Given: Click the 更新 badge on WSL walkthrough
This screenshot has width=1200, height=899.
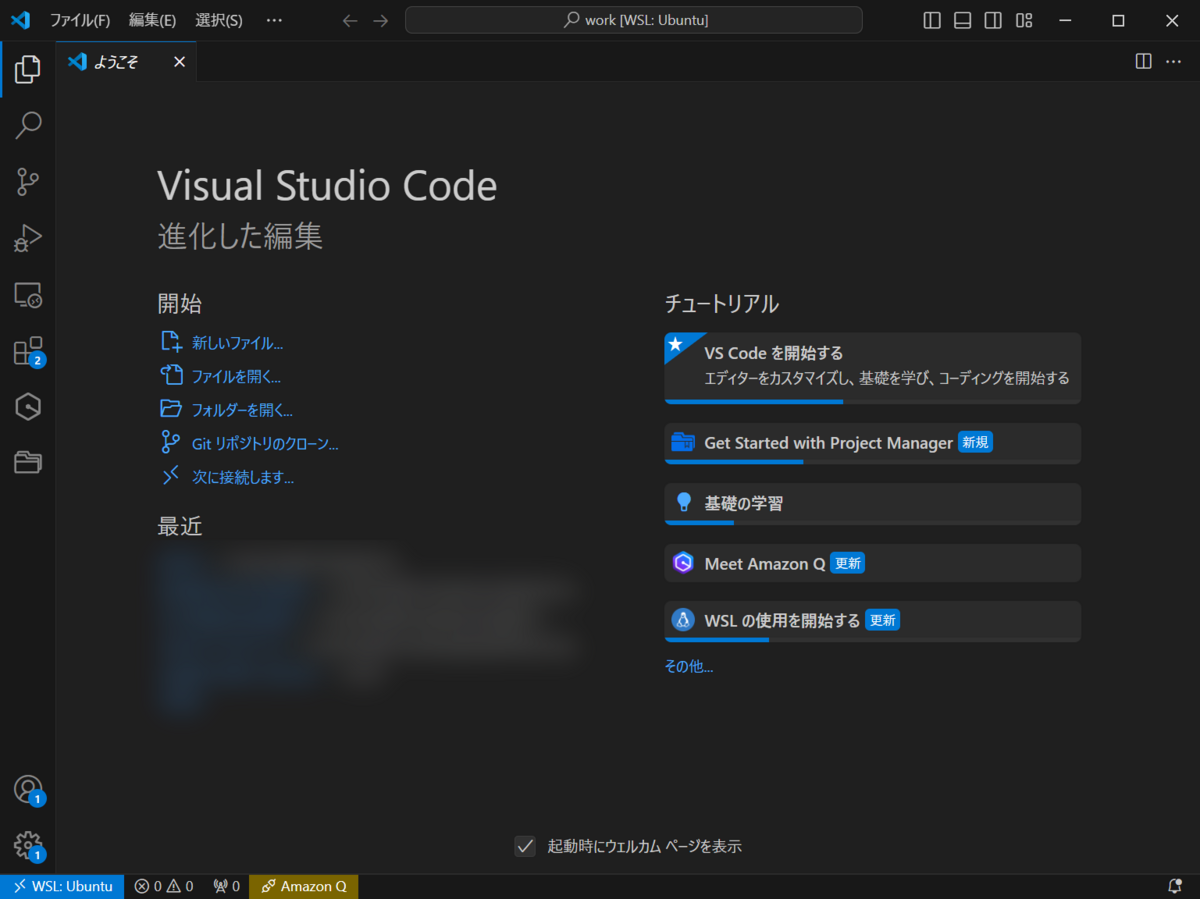Looking at the screenshot, I should [882, 620].
